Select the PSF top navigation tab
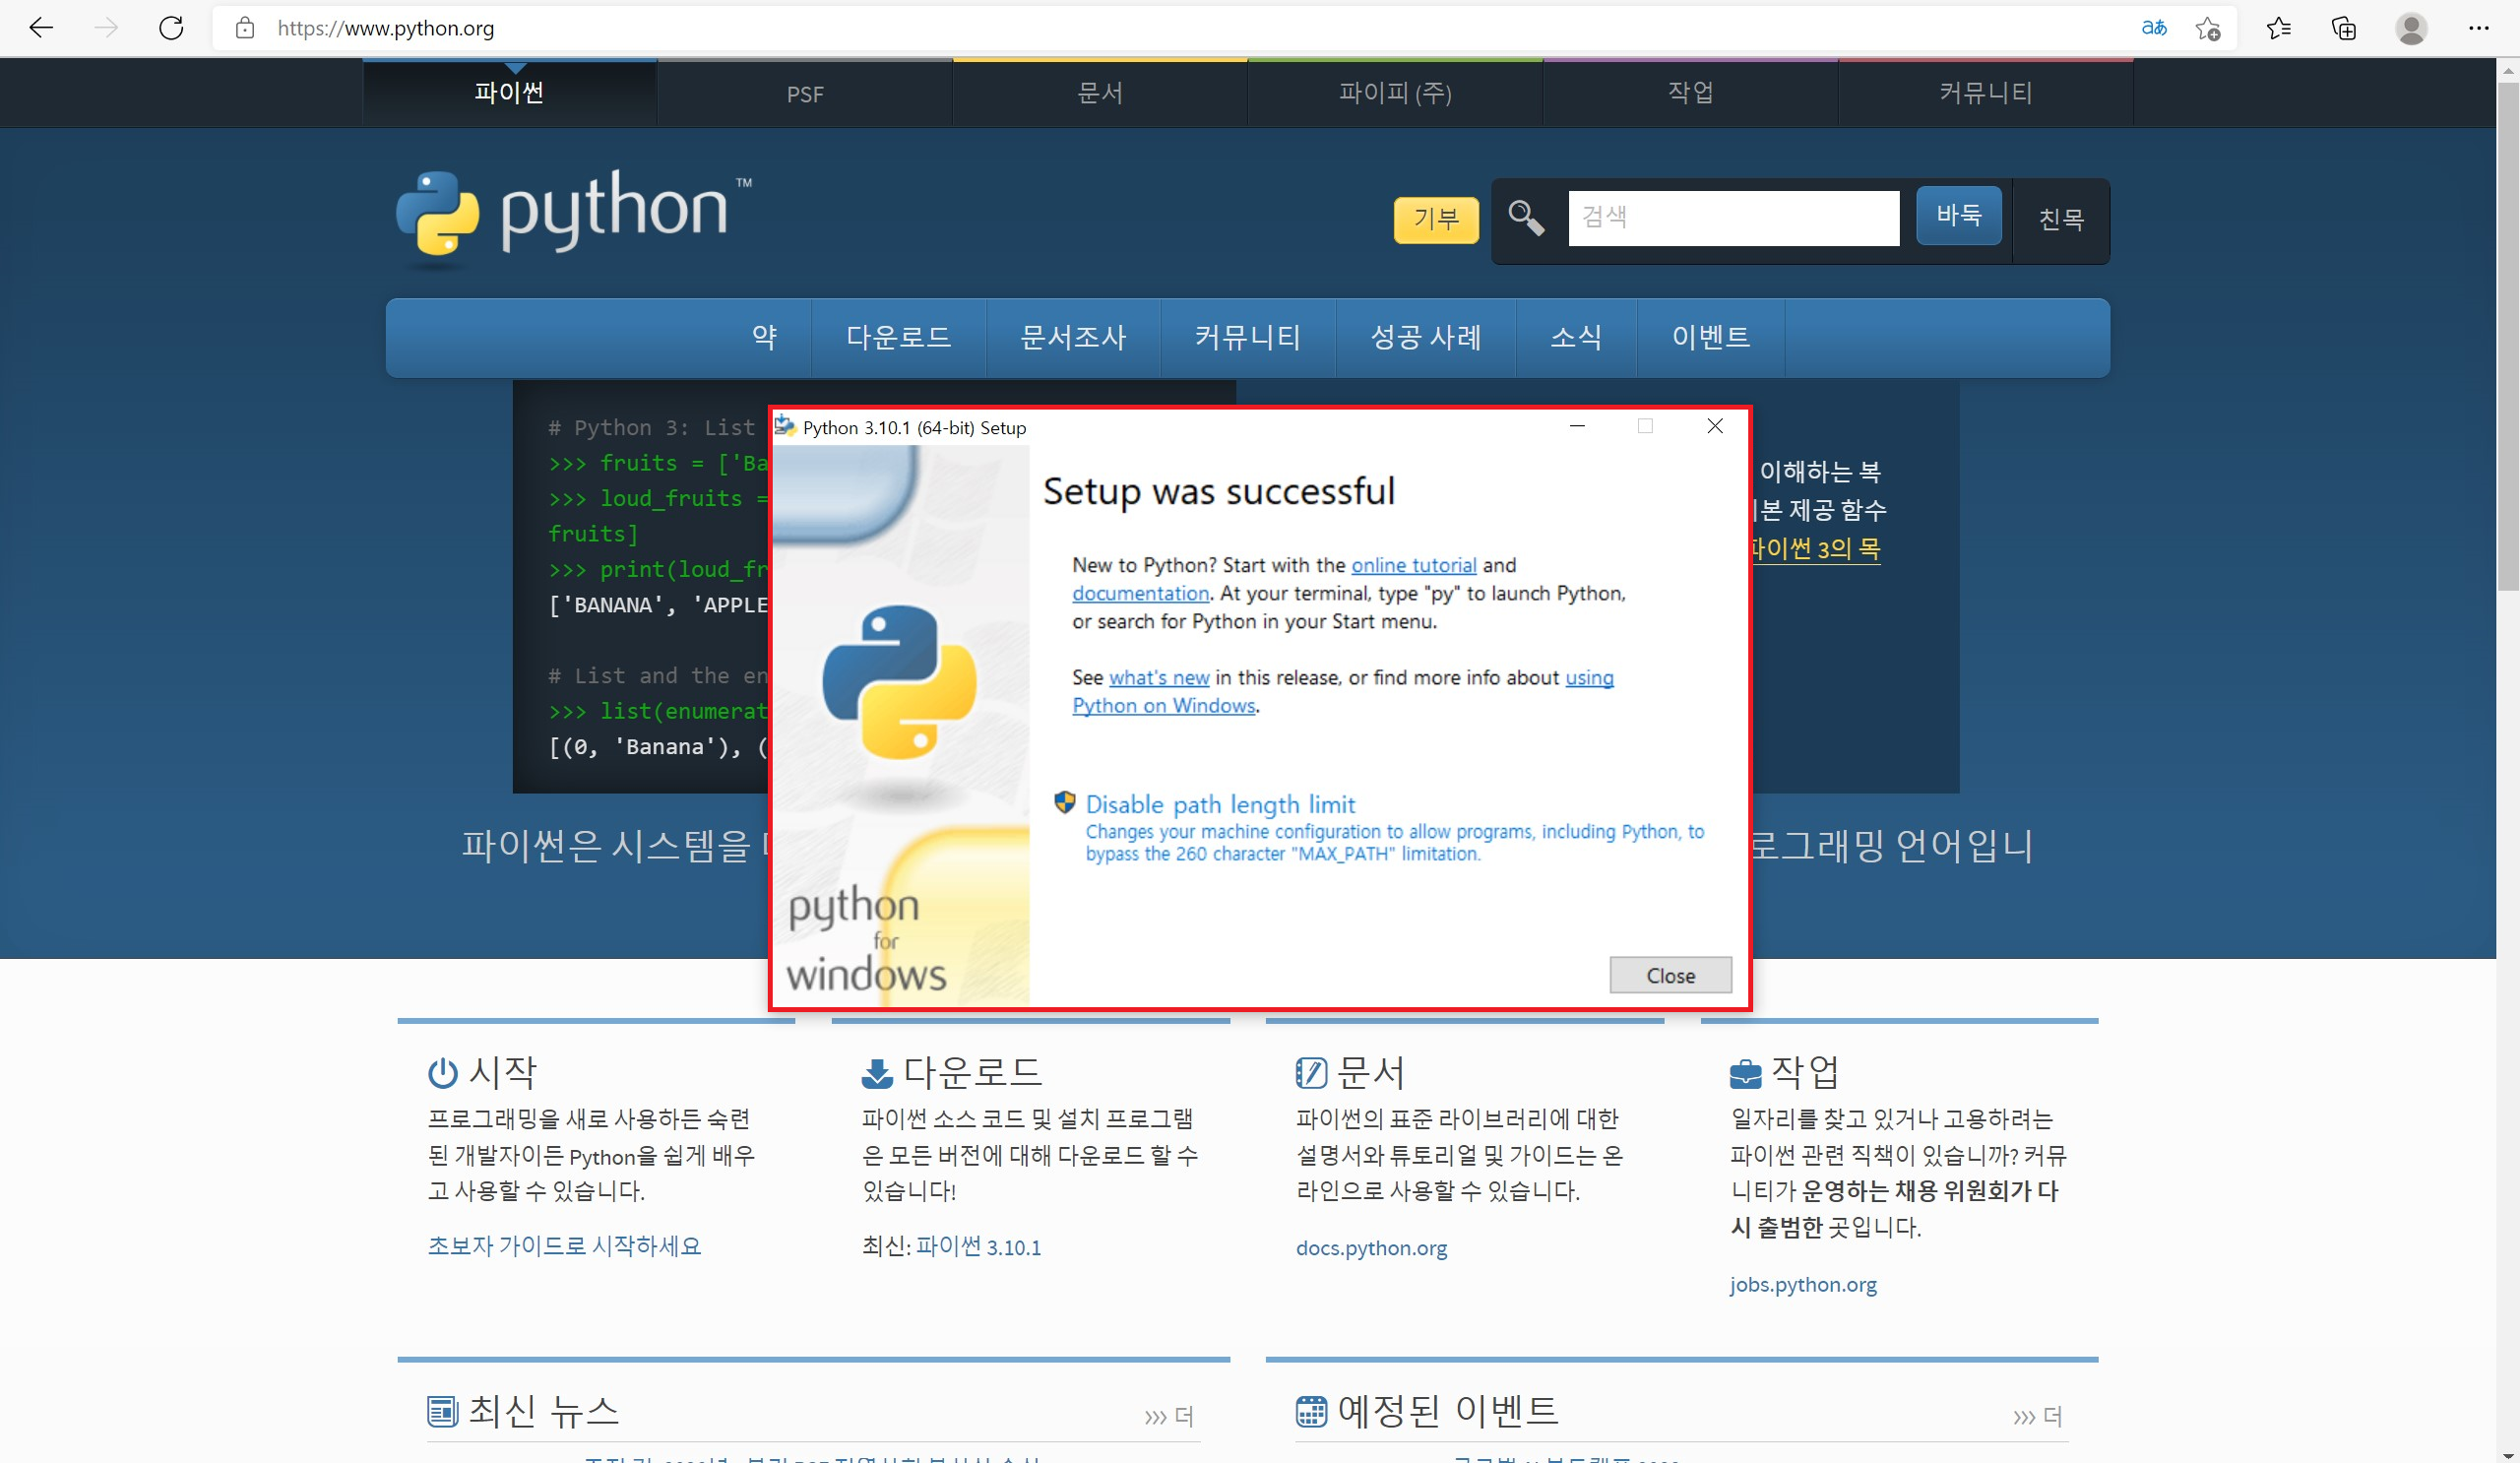 point(805,94)
